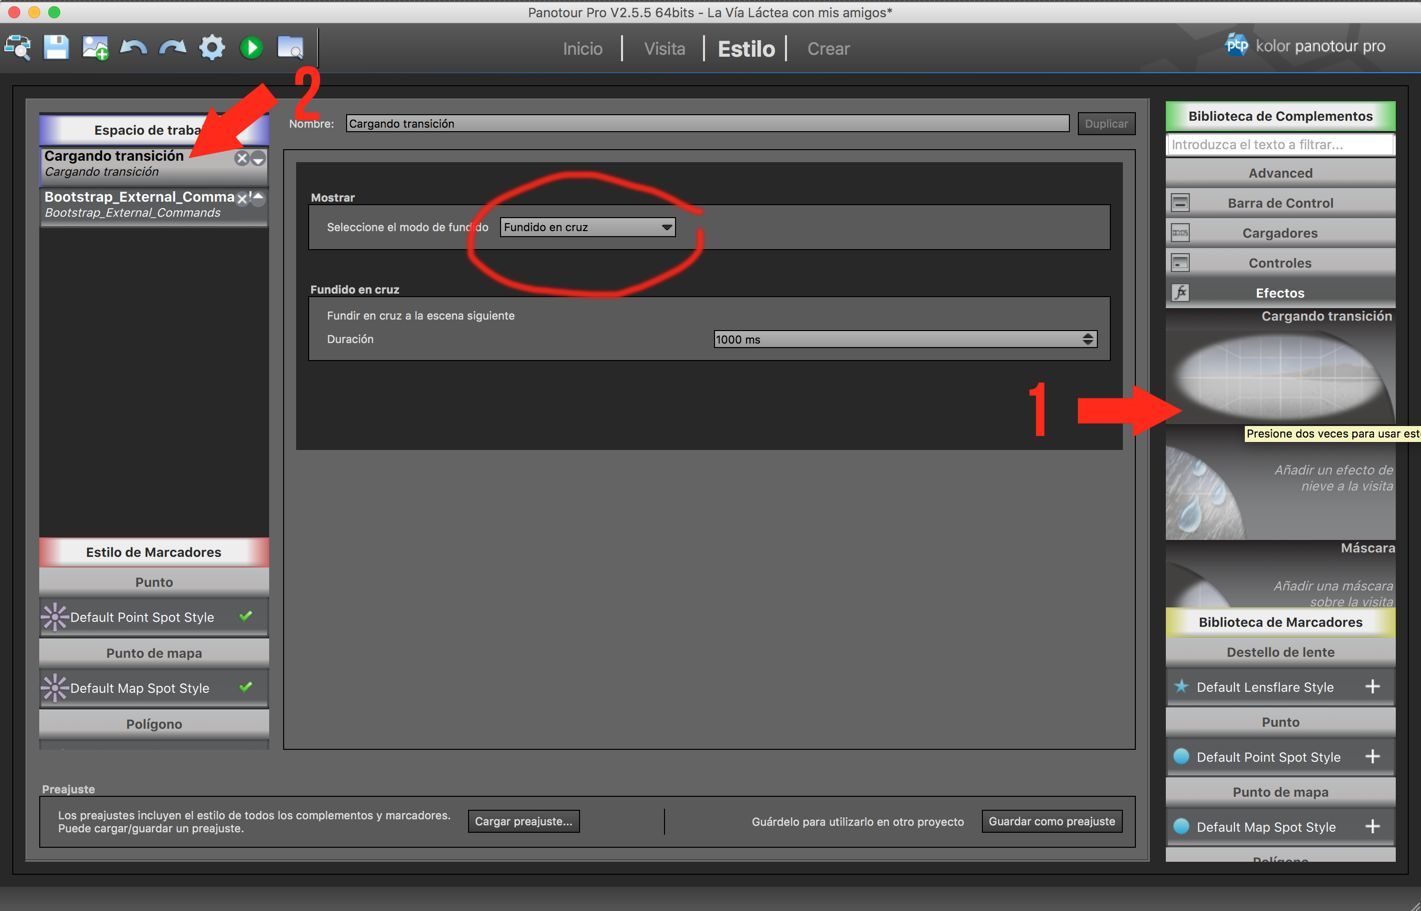This screenshot has width=1421, height=911.
Task: Click the Nombre text field
Action: (707, 123)
